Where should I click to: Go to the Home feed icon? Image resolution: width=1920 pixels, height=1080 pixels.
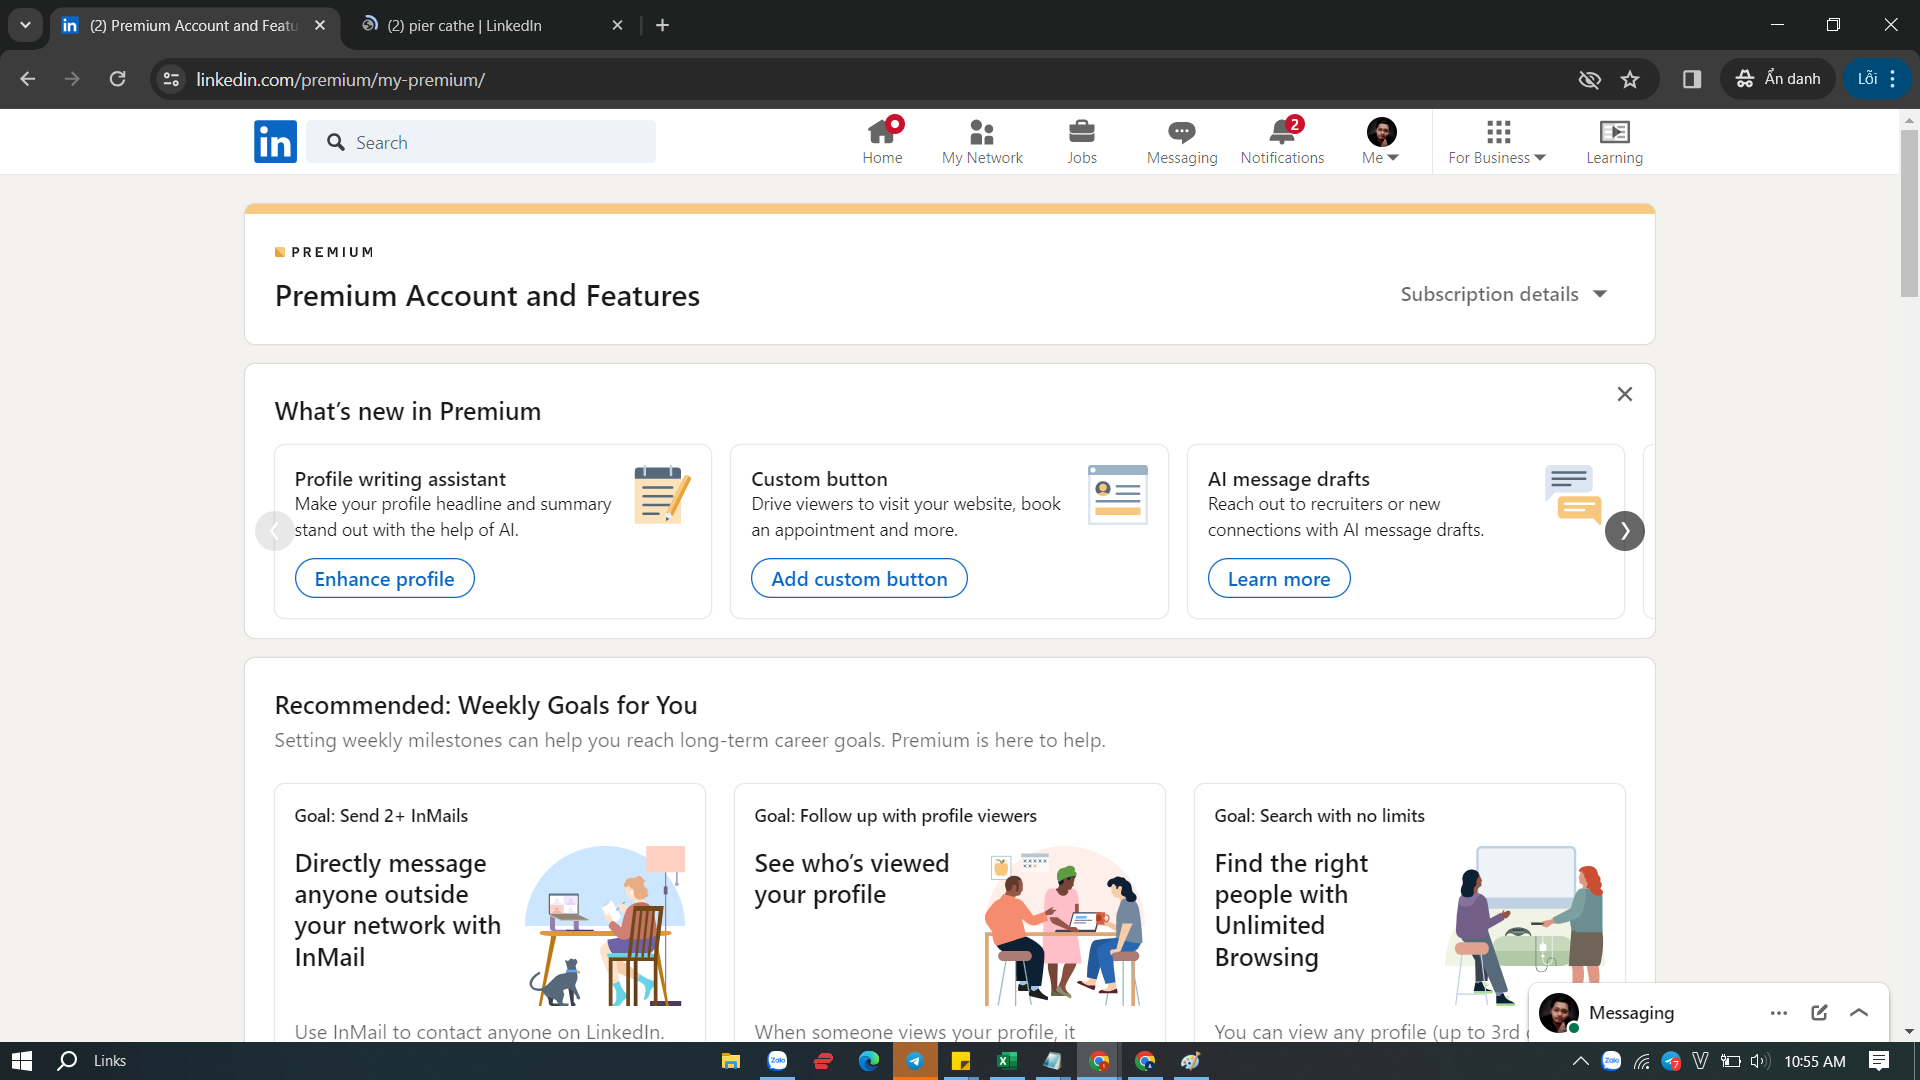tap(882, 141)
